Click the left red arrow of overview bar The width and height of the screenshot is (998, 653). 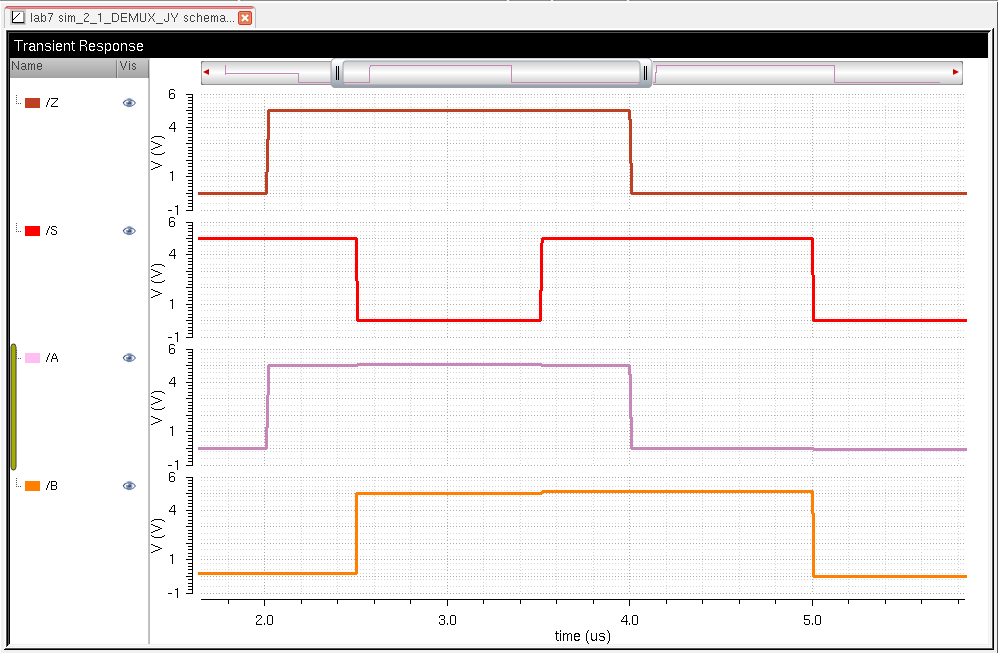pyautogui.click(x=206, y=72)
